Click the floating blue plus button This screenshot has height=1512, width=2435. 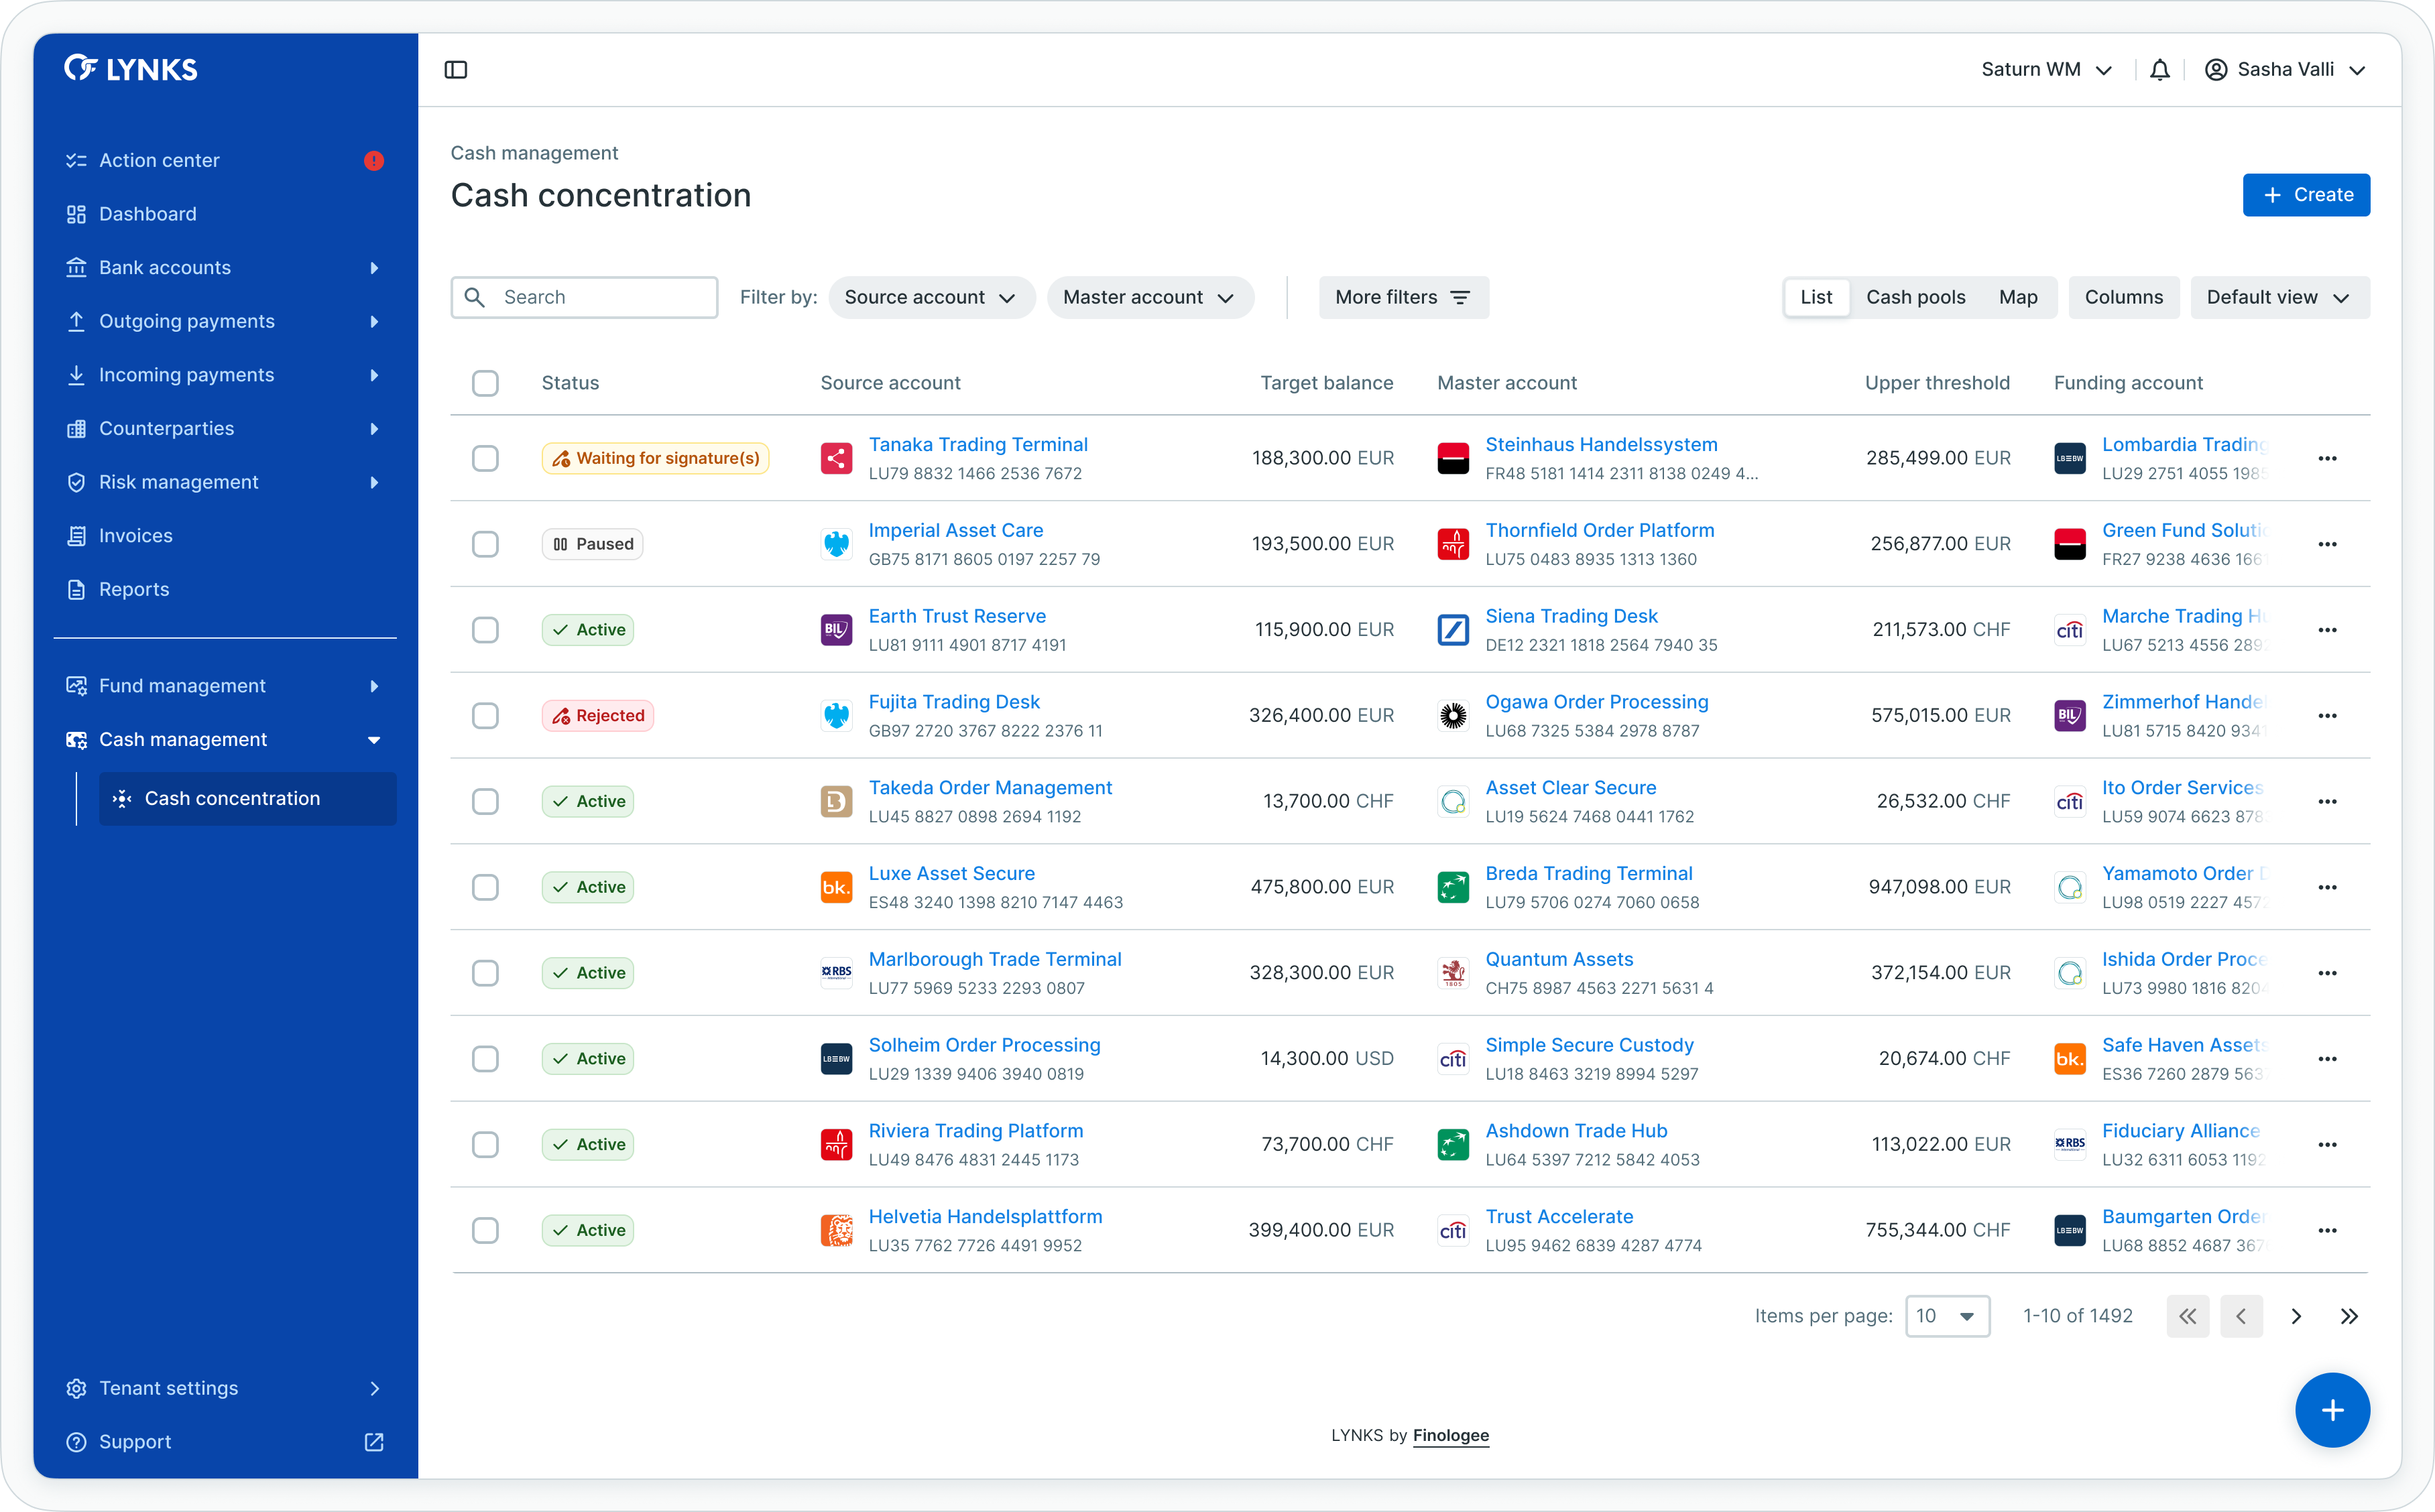coord(2331,1409)
